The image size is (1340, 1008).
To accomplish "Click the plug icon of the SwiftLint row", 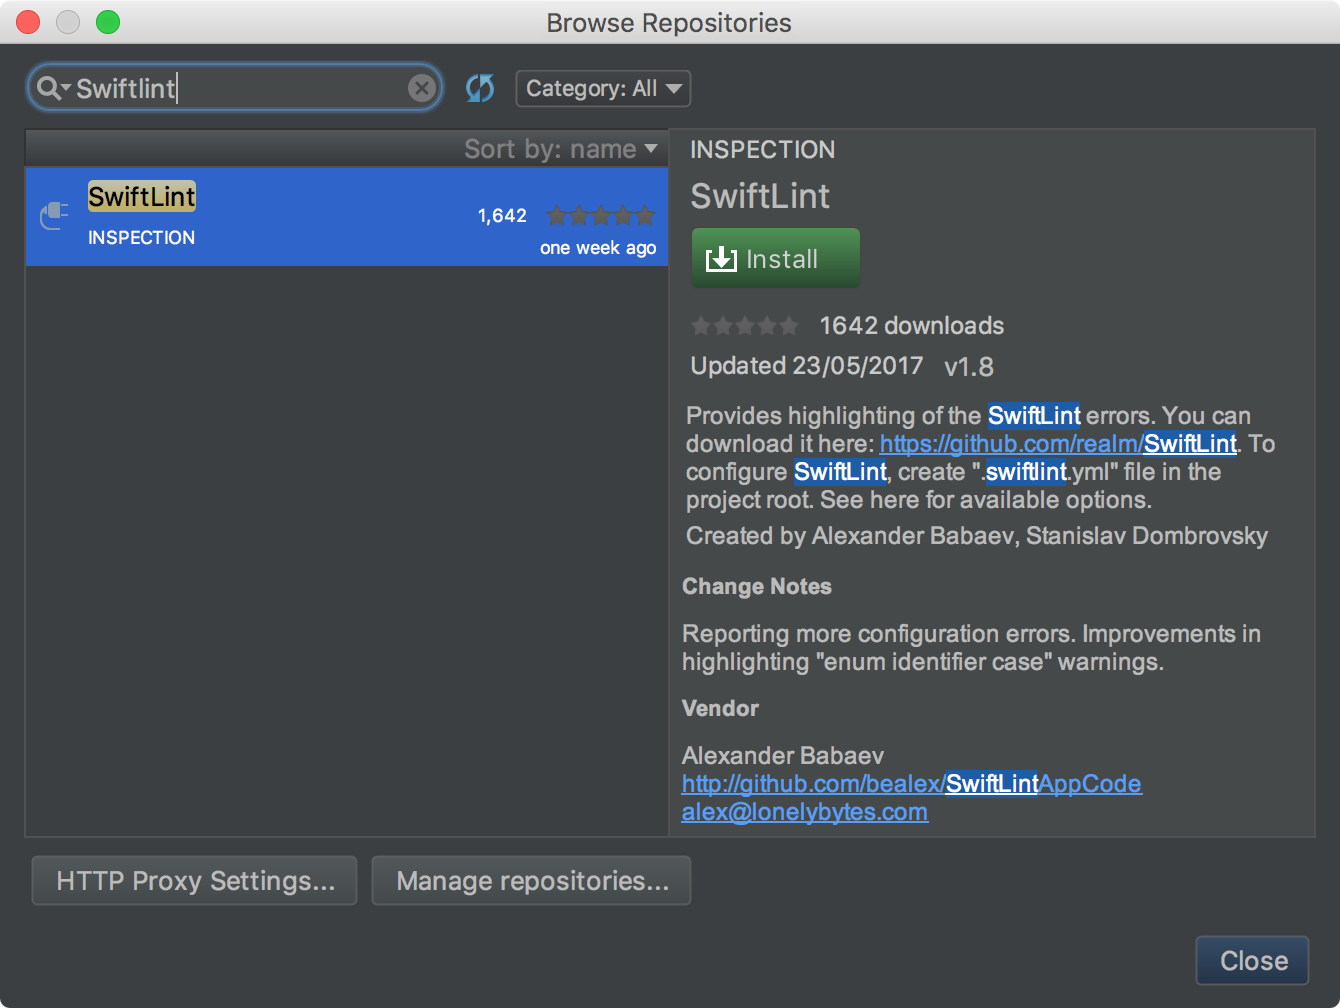I will click(x=53, y=215).
